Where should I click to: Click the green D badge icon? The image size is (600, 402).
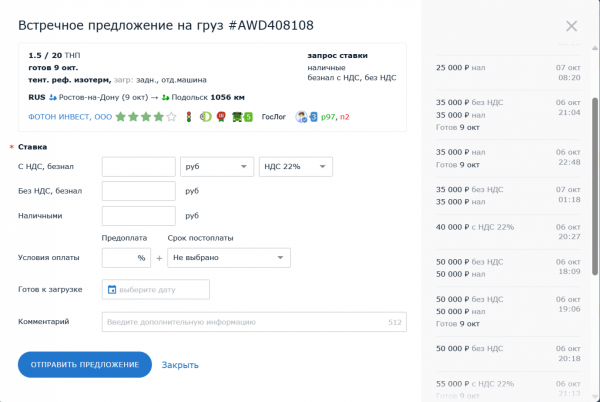pos(205,117)
